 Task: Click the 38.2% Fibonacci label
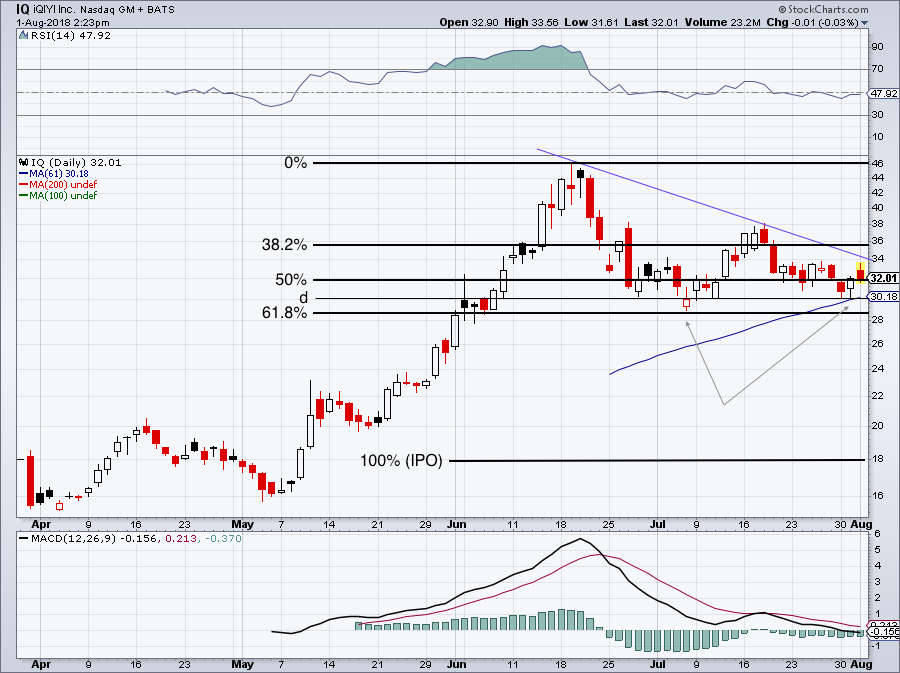(x=285, y=245)
